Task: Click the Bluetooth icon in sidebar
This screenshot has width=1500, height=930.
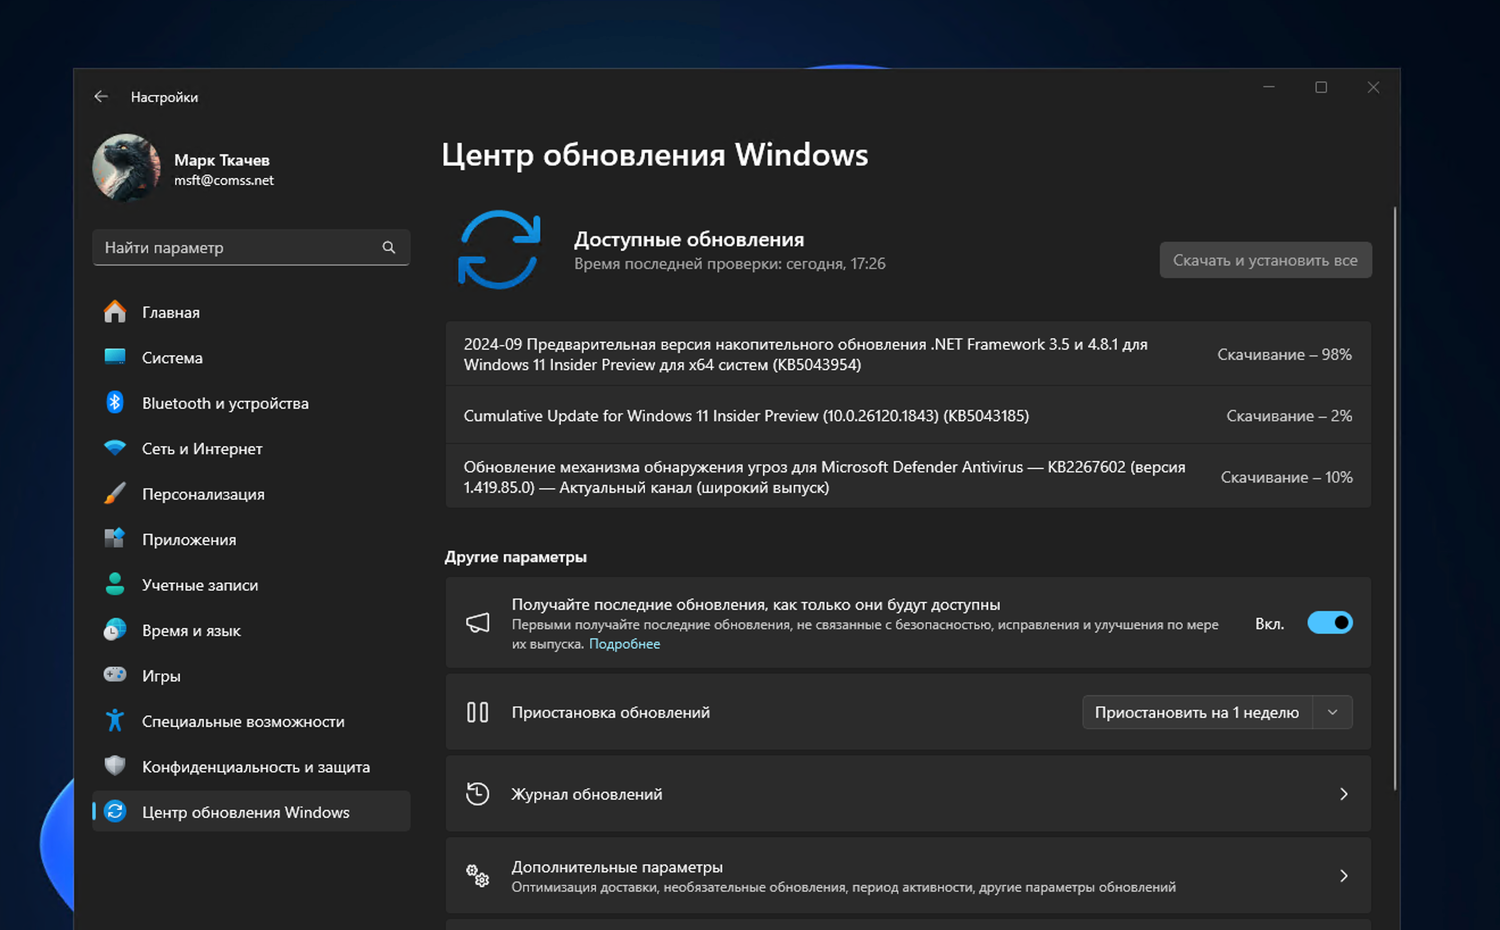Action: click(115, 402)
